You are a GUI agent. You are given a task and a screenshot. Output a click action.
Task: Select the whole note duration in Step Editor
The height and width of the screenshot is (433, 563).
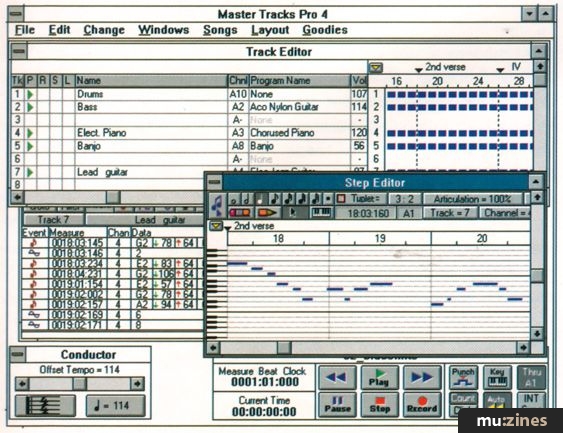coord(234,199)
